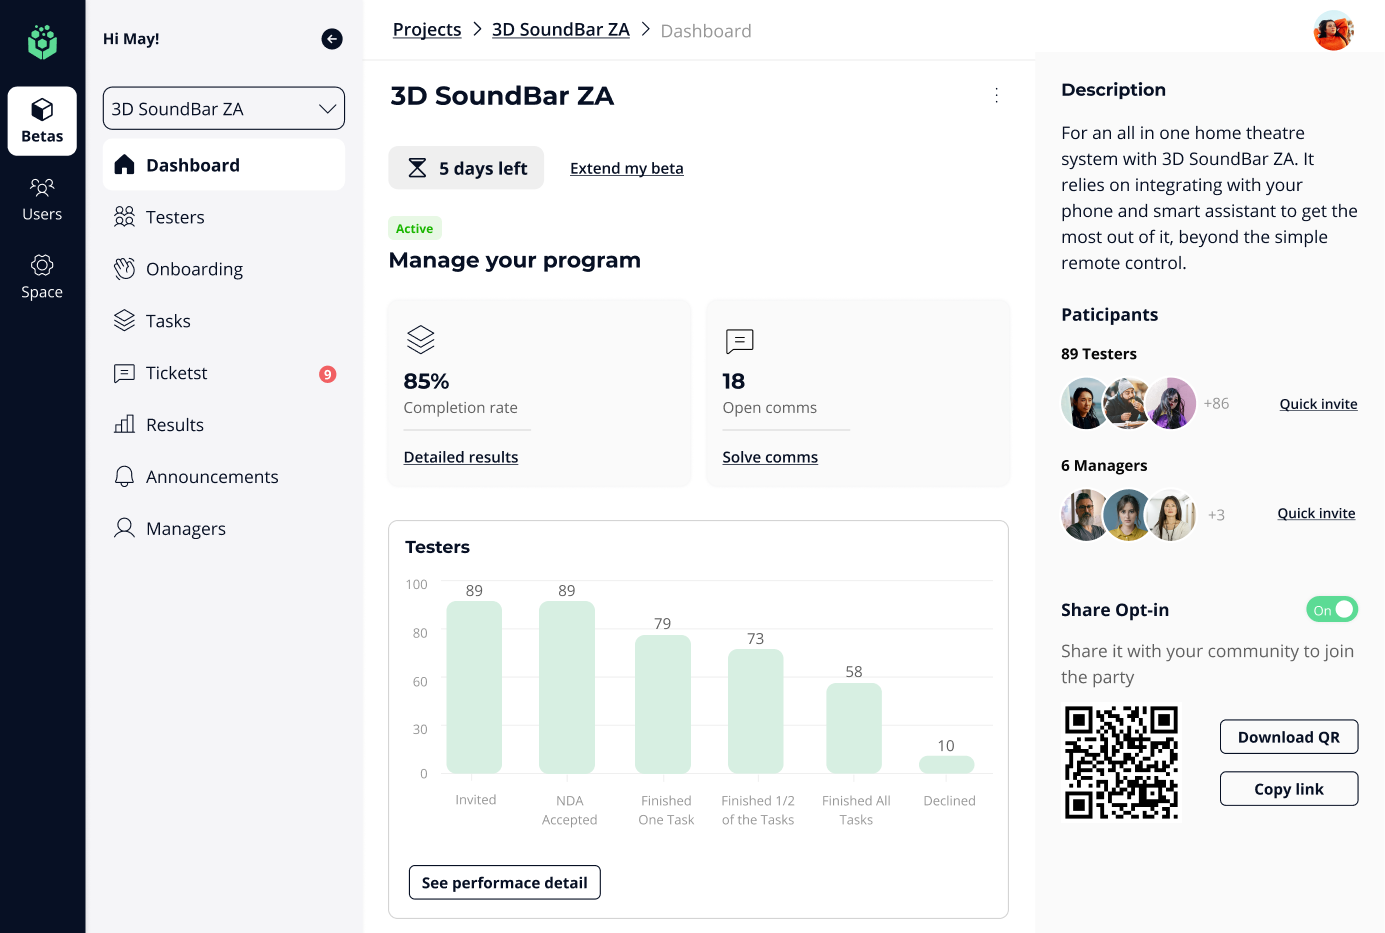Click the Projects breadcrumb link

point(427,30)
